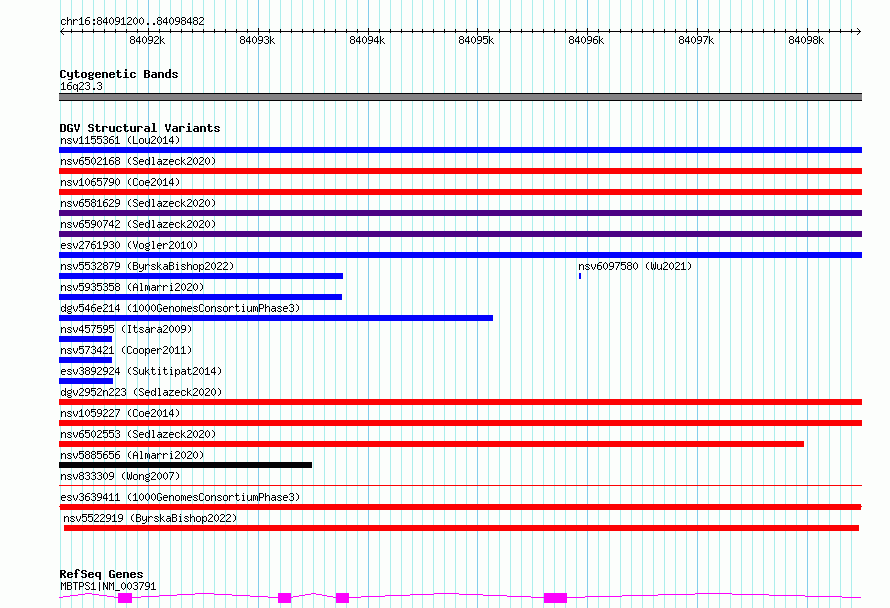Screen dimensions: 890x608
Task: Open nsv457595 (Itsara2009) label
Action: click(x=126, y=329)
